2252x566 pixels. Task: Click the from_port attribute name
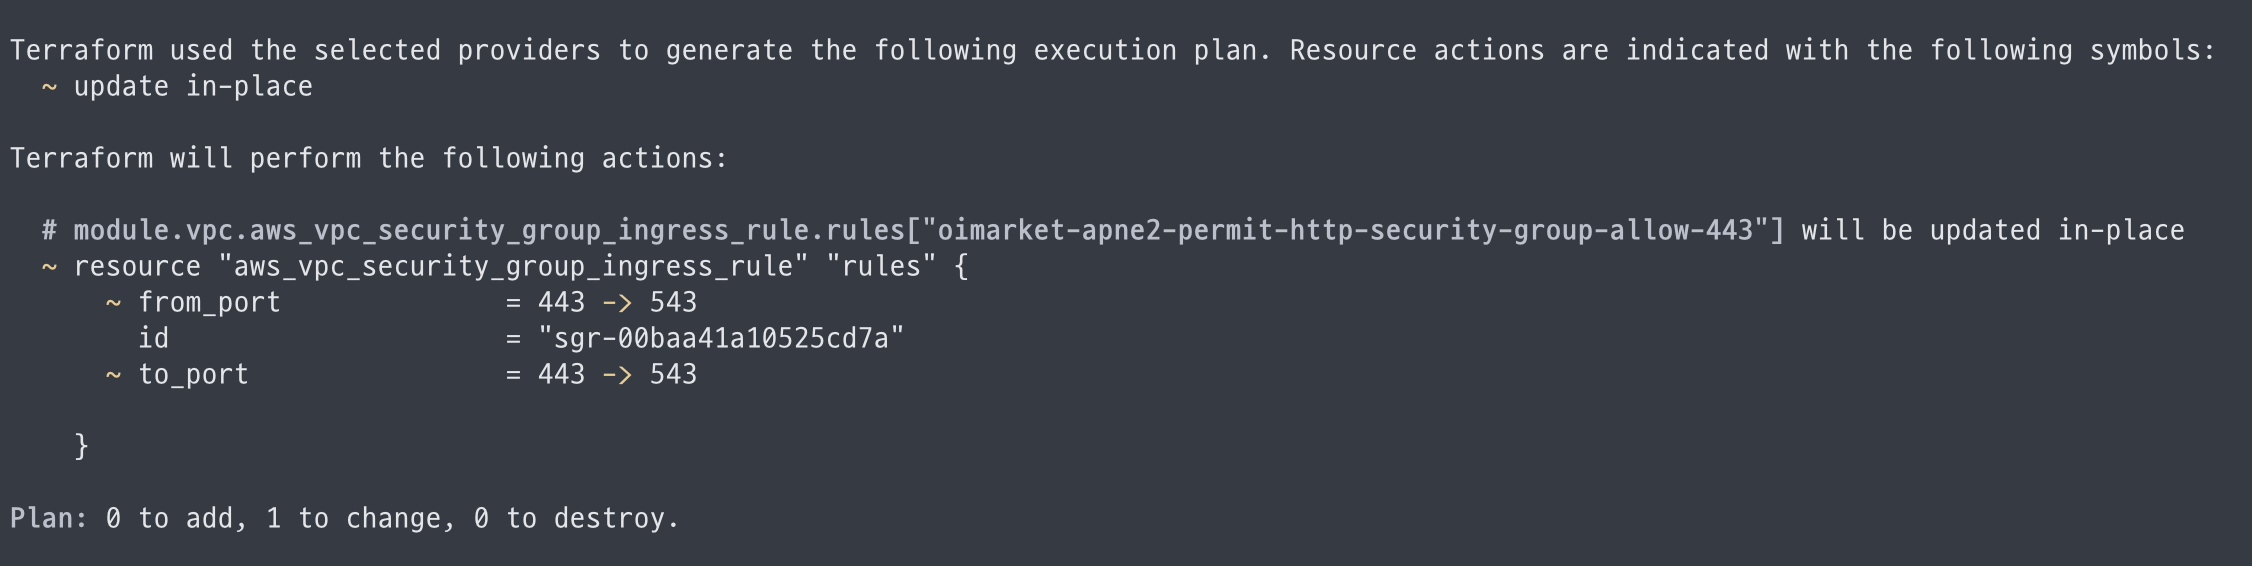(209, 303)
